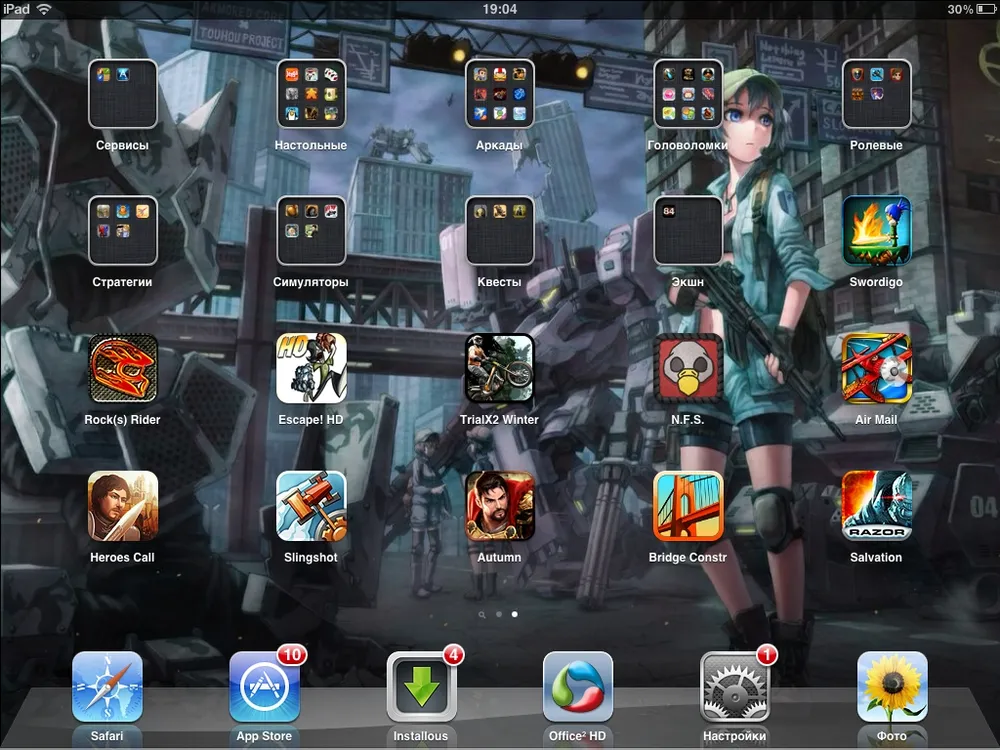Open the Симуляторы folder

pyautogui.click(x=311, y=230)
